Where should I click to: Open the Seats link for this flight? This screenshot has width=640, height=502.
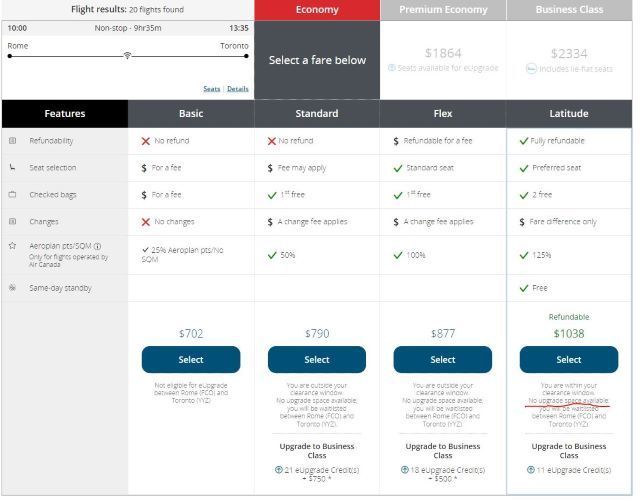[x=211, y=89]
